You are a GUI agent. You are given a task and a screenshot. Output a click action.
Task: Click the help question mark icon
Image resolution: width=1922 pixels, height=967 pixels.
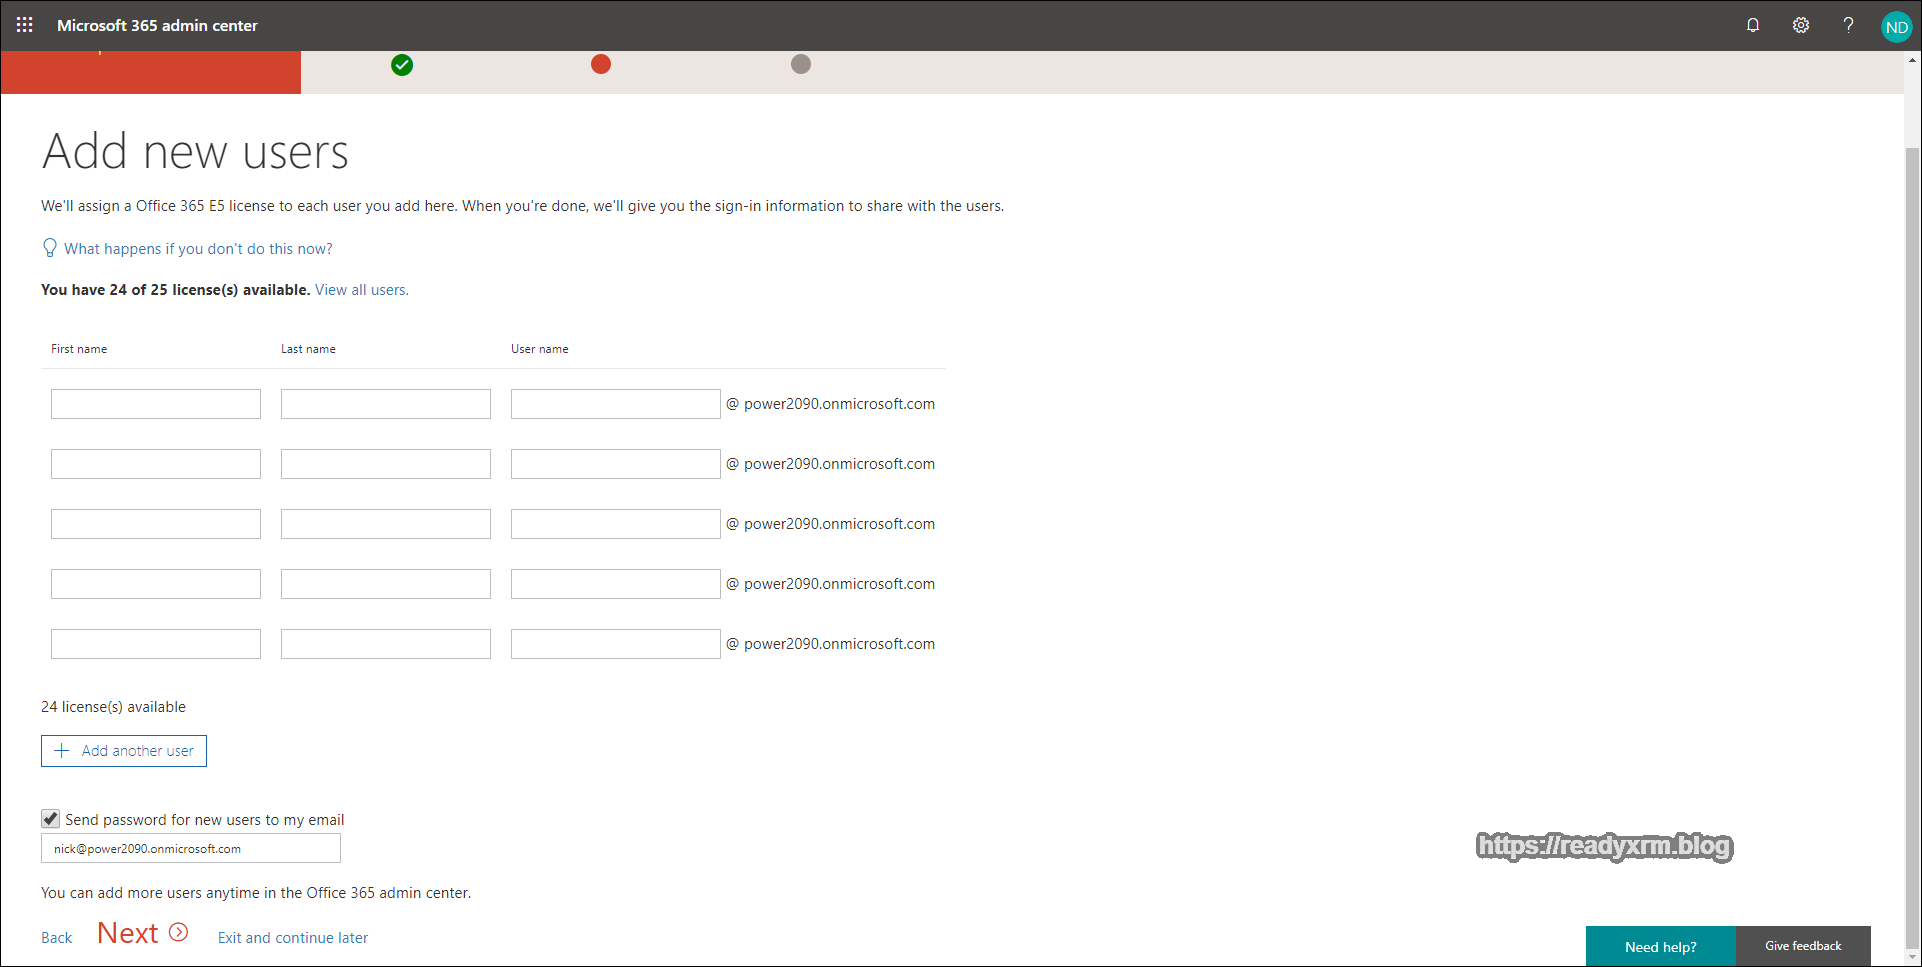pyautogui.click(x=1848, y=25)
